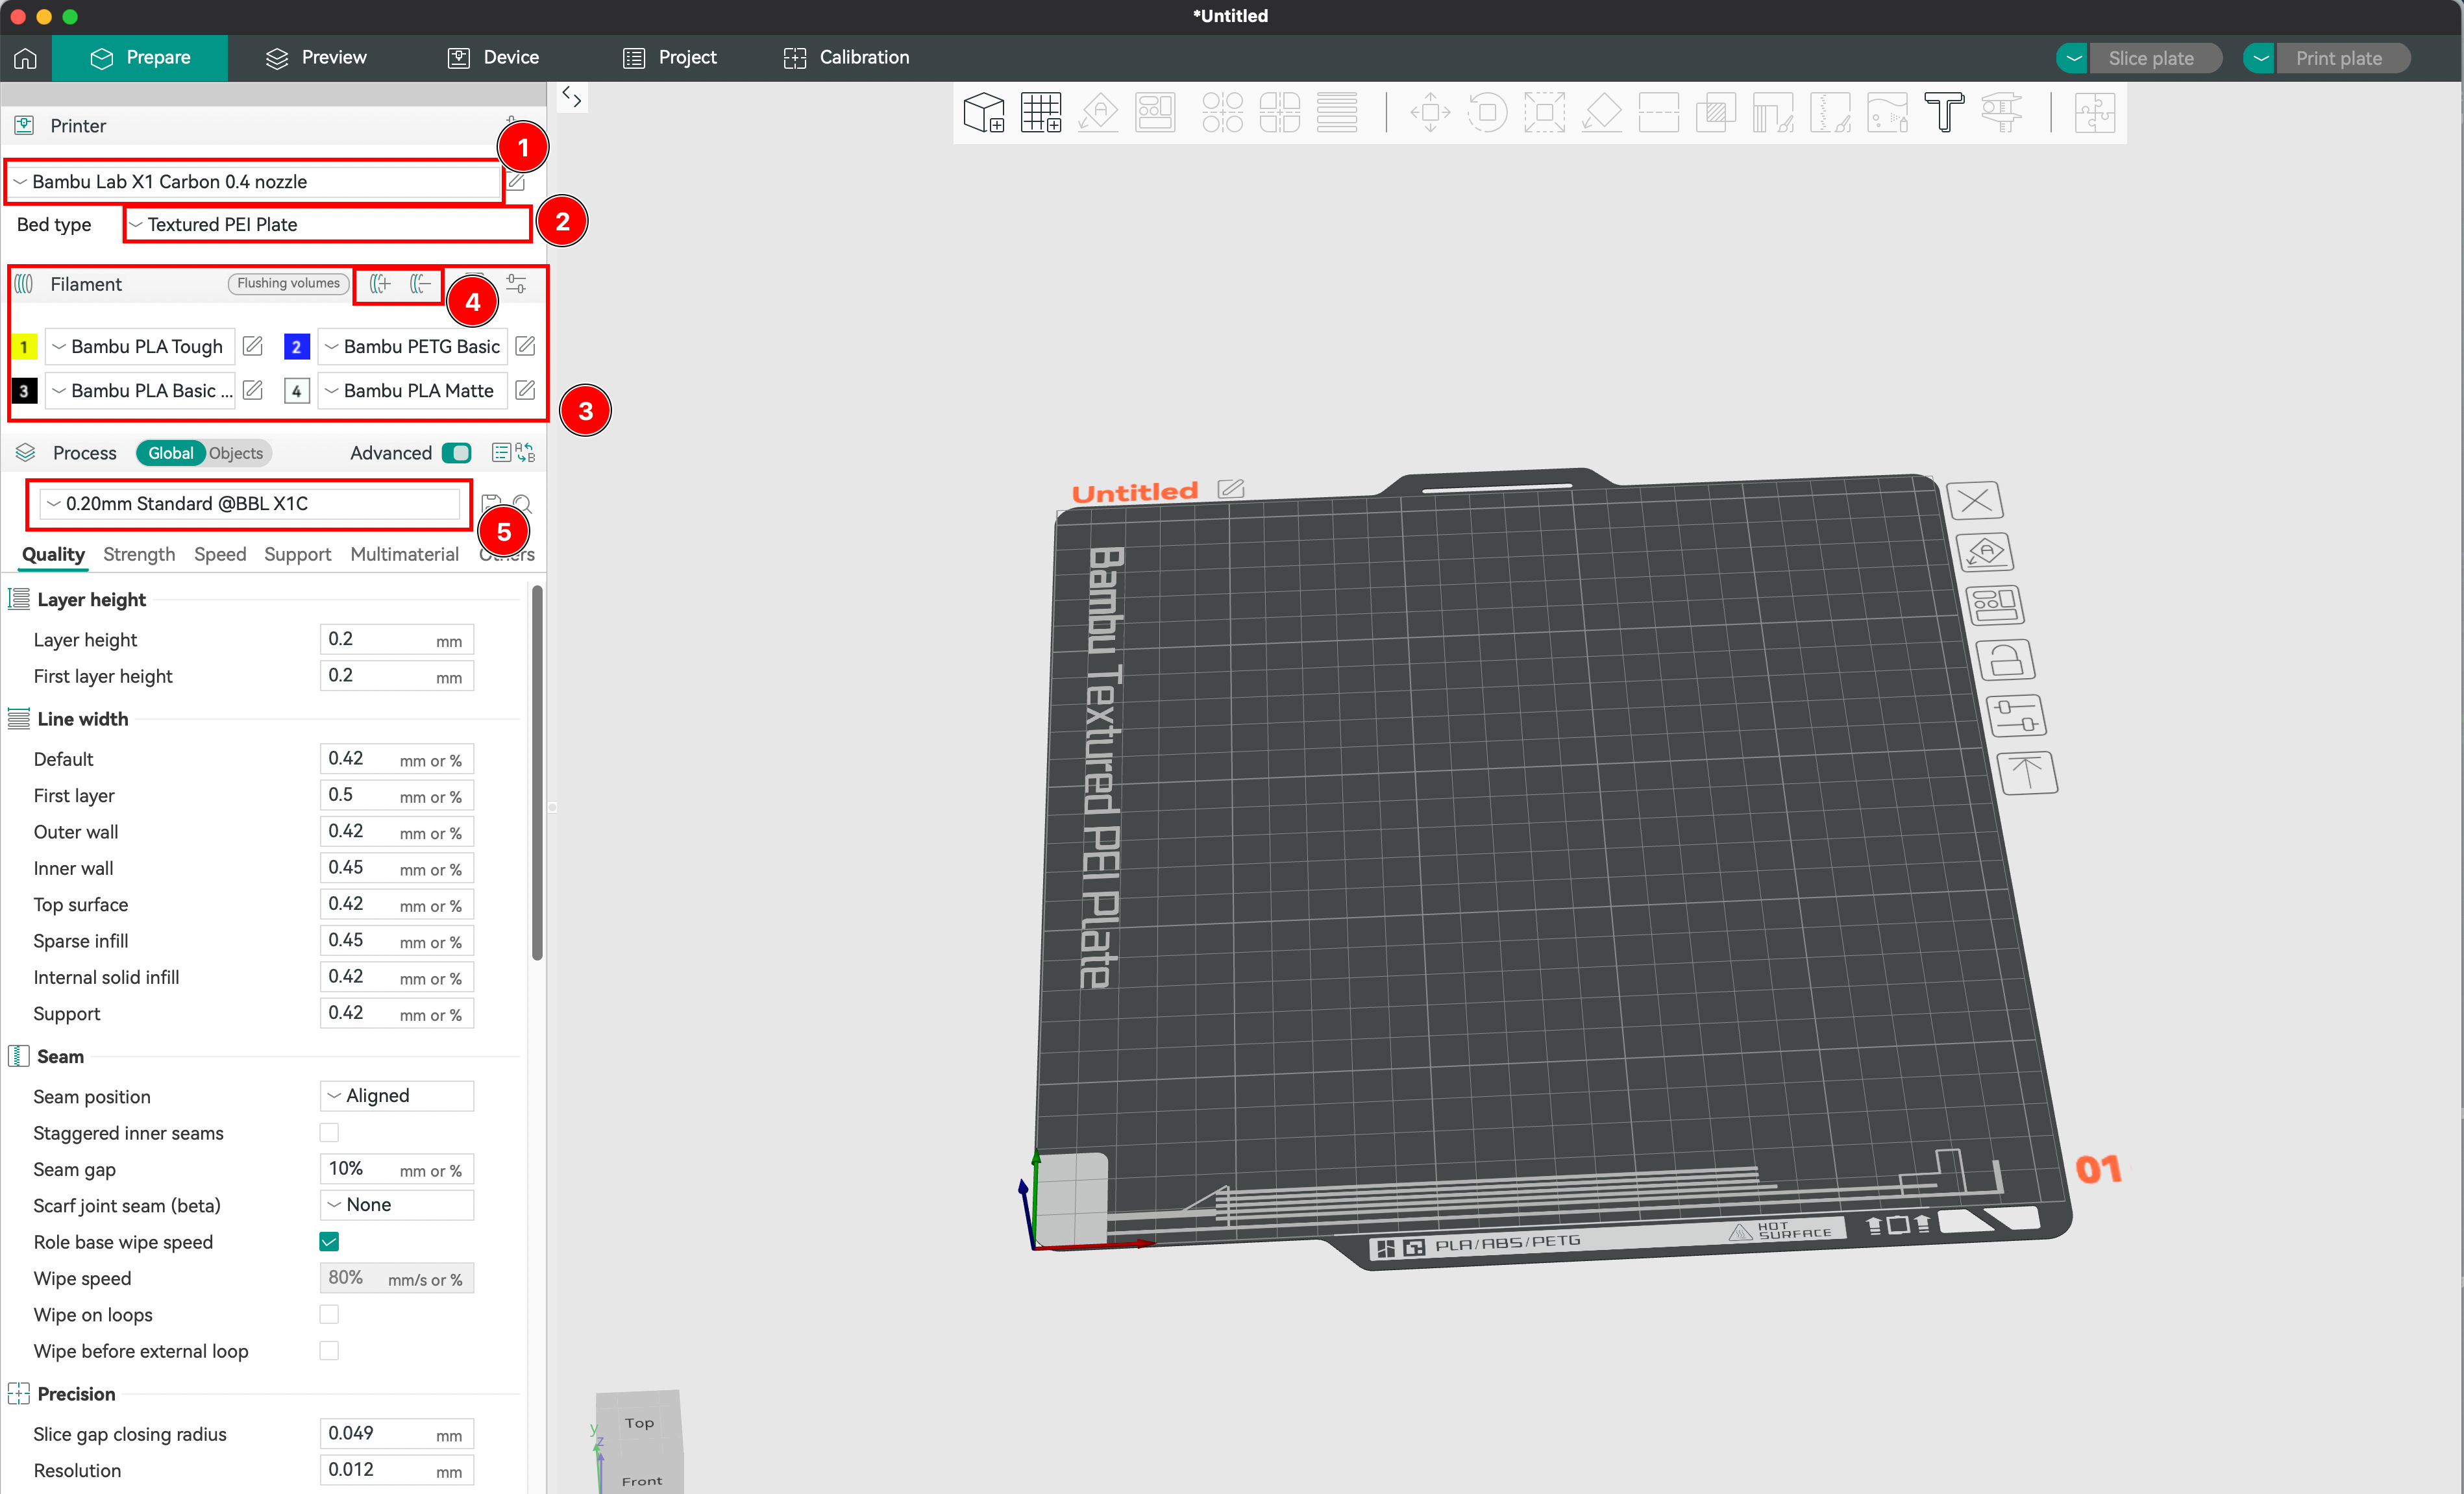This screenshot has height=1494, width=2464.
Task: Select the Color painting tool
Action: pyautogui.click(x=1887, y=113)
